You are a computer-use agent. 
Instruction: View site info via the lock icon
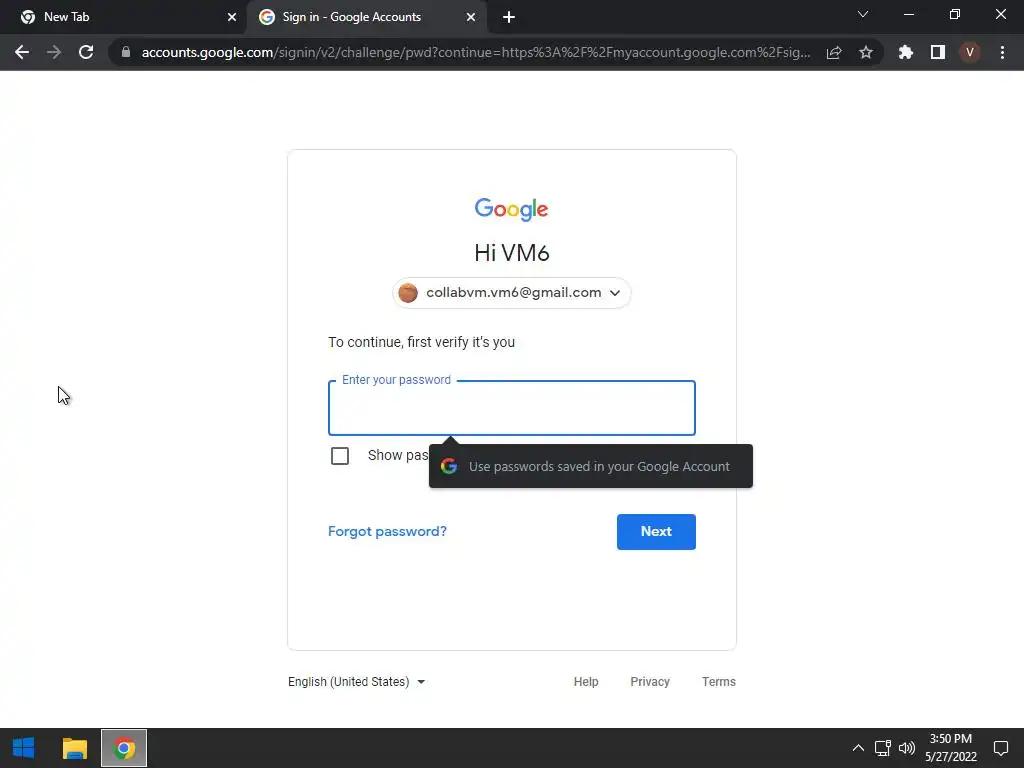click(x=126, y=52)
